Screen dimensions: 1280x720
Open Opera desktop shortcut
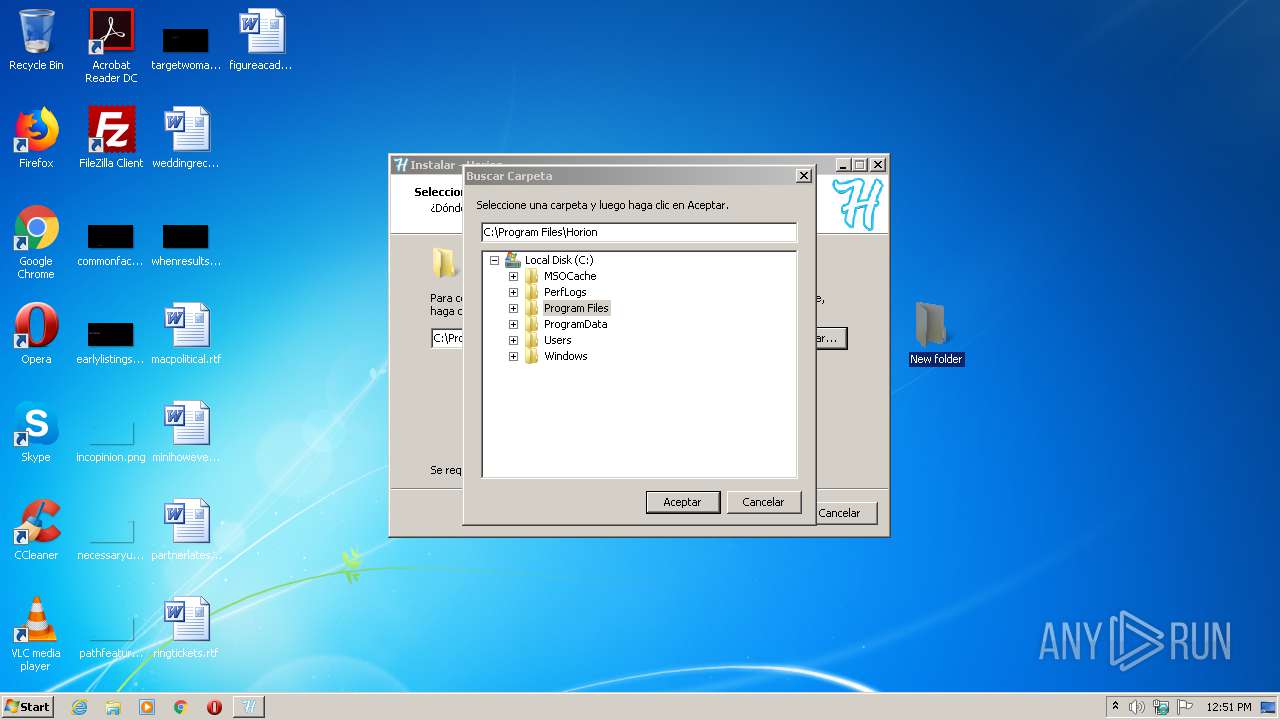click(36, 335)
